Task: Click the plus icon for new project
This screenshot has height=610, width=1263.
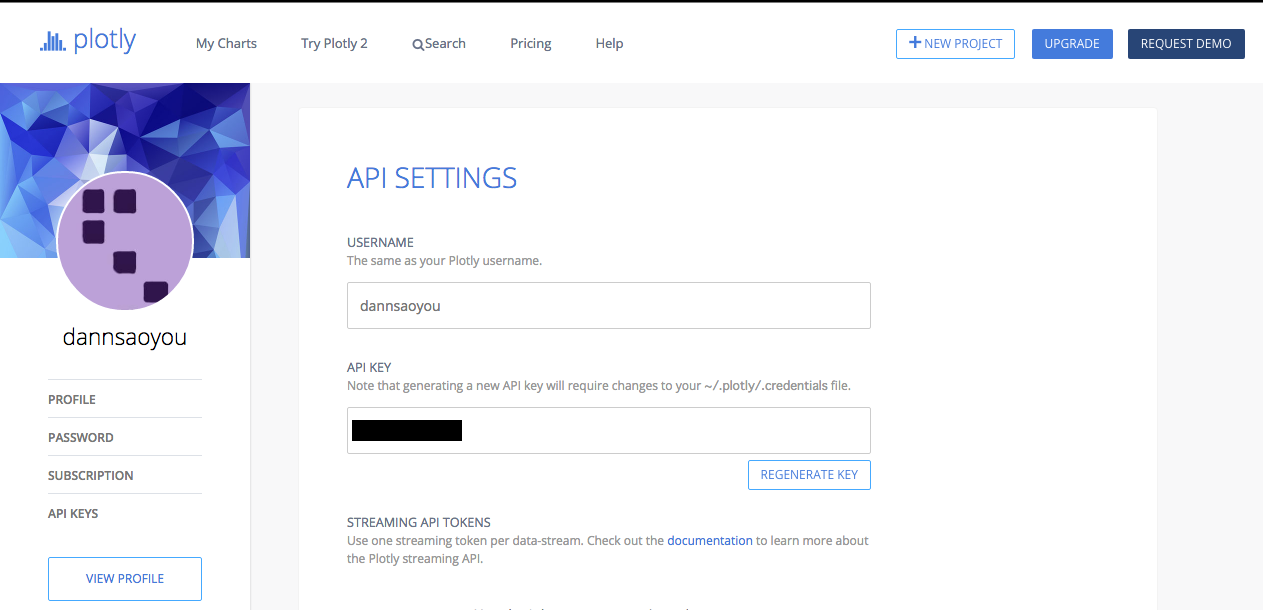Action: click(914, 43)
